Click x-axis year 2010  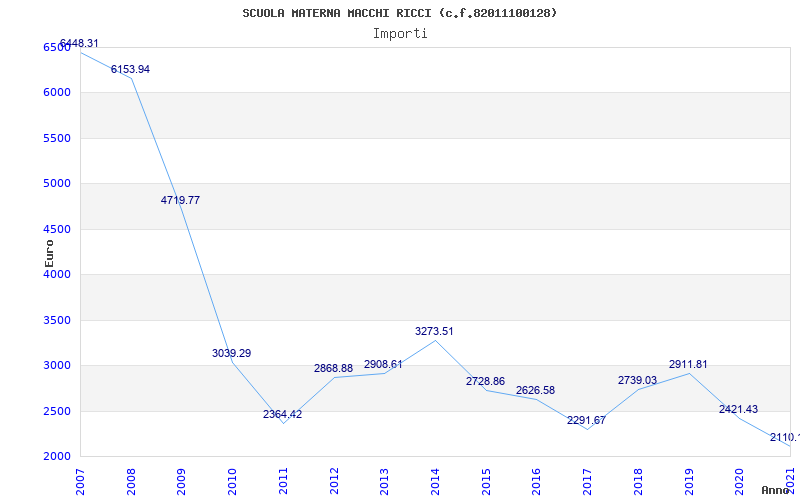coord(232,481)
